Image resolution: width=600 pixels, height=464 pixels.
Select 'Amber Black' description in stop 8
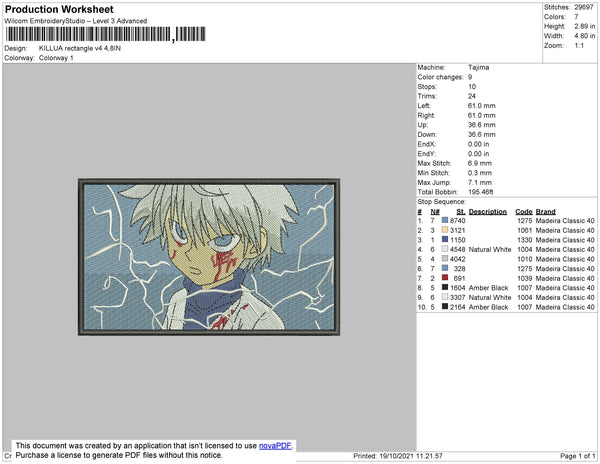tap(489, 288)
